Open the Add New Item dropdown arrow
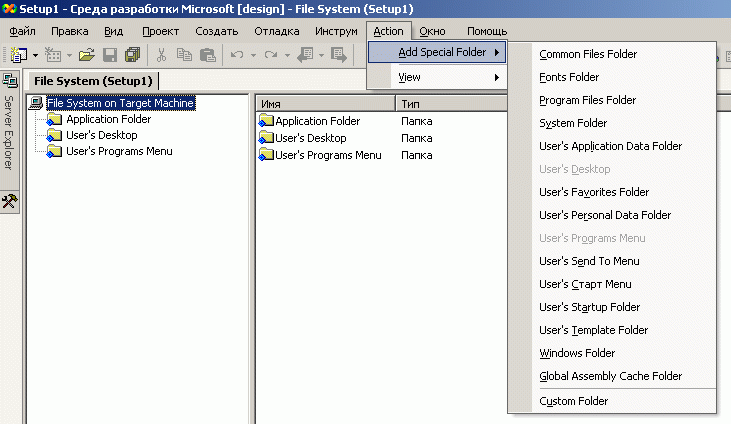The image size is (731, 424). click(69, 56)
